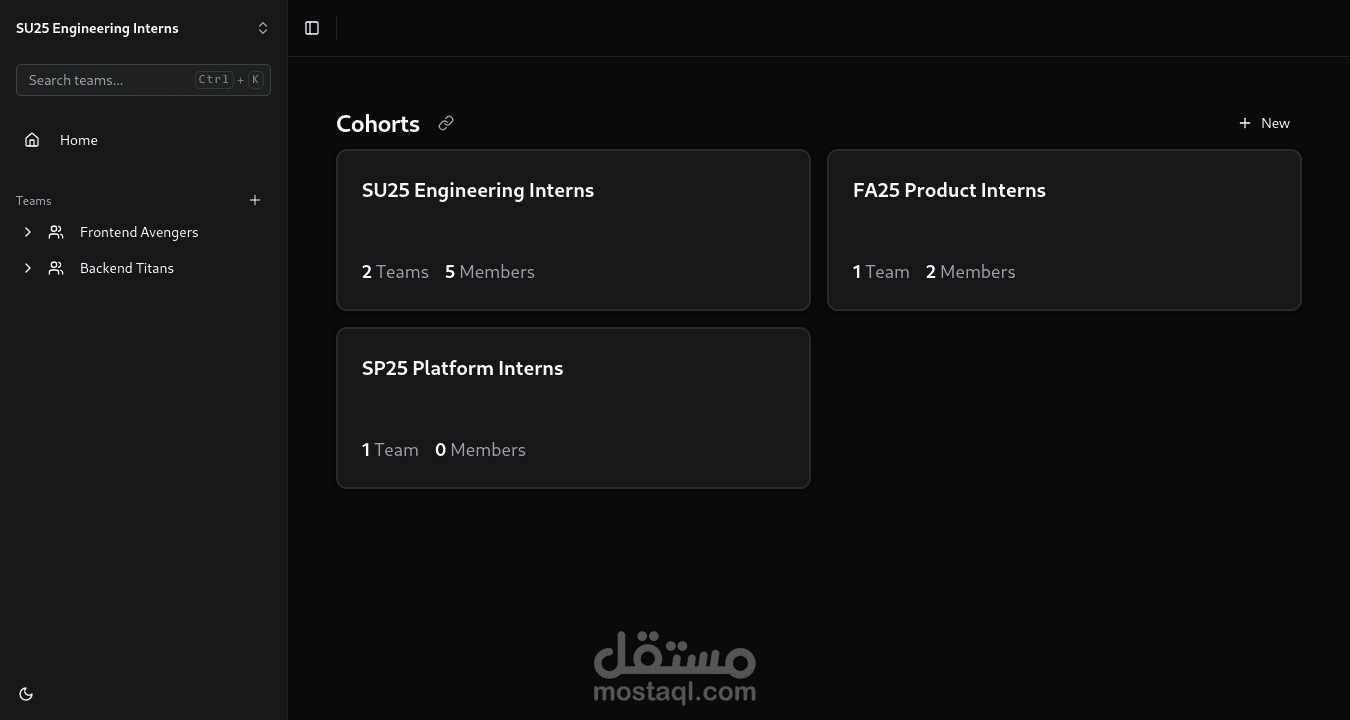Create a New cohort
Viewport: 1350px width, 720px height.
click(x=1264, y=123)
